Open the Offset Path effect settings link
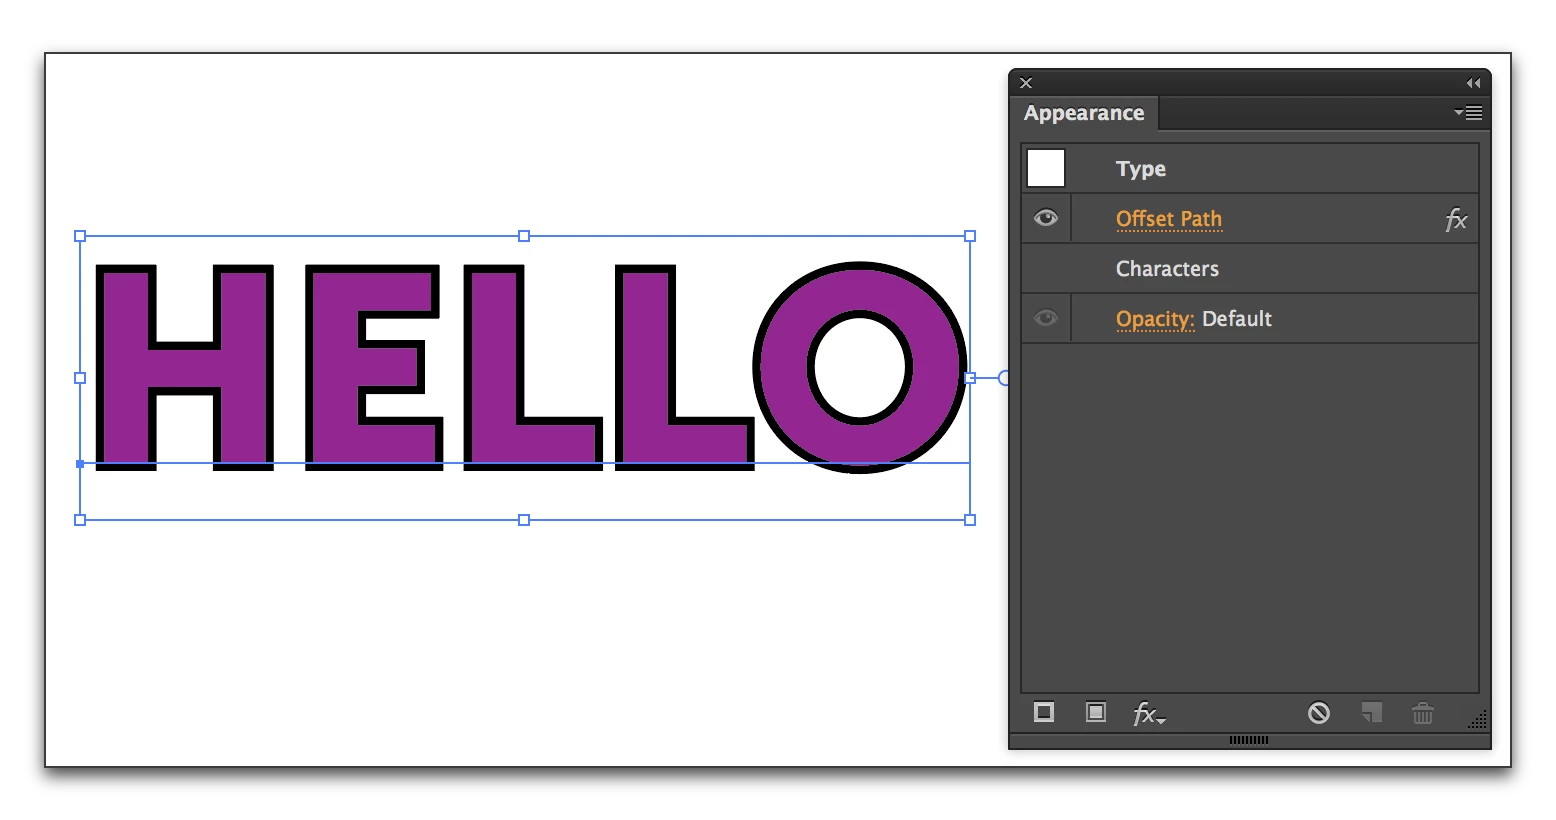Viewport: 1556px width, 820px height. point(1169,219)
